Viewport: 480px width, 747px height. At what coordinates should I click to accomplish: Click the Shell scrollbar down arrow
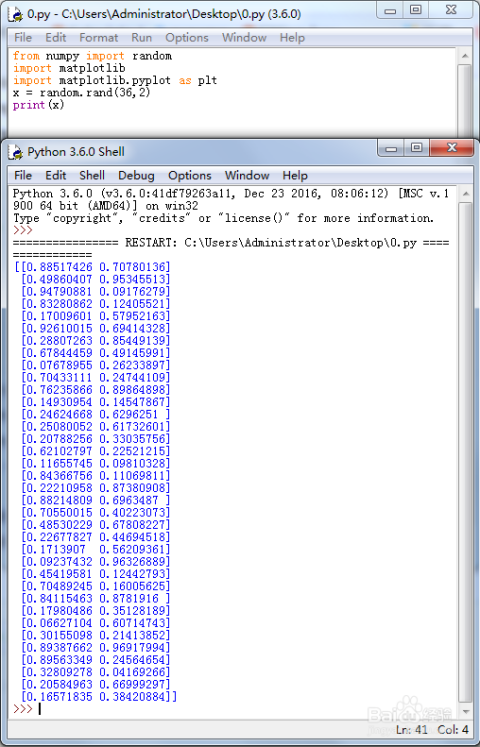464,712
